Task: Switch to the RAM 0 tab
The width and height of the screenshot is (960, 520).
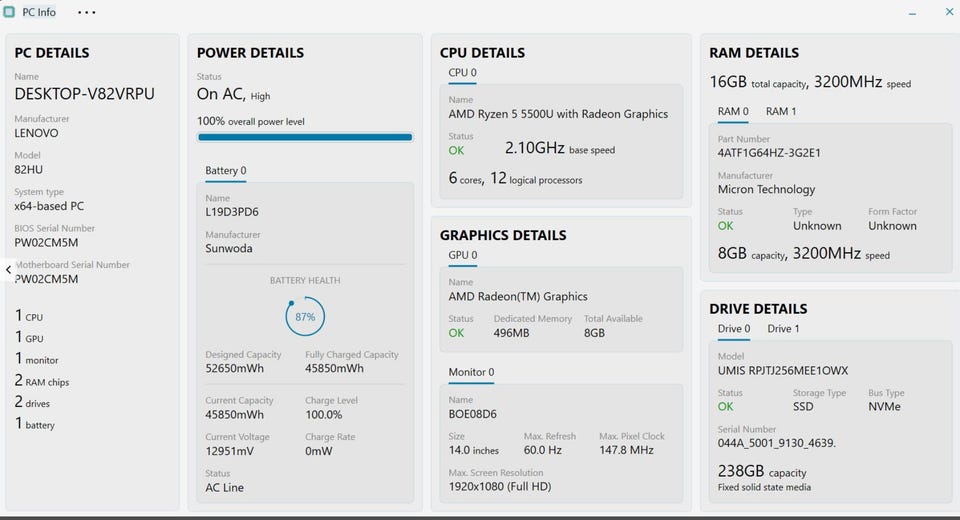Action: (x=733, y=112)
